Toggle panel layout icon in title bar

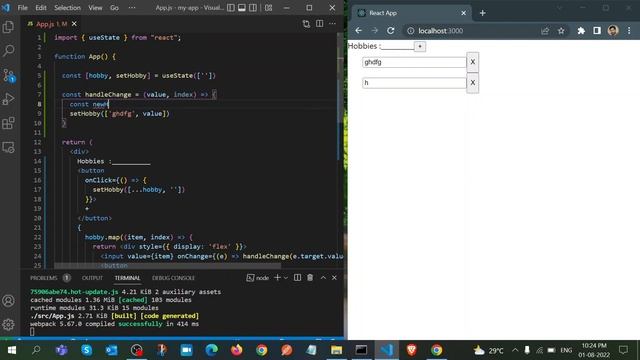(x=242, y=8)
